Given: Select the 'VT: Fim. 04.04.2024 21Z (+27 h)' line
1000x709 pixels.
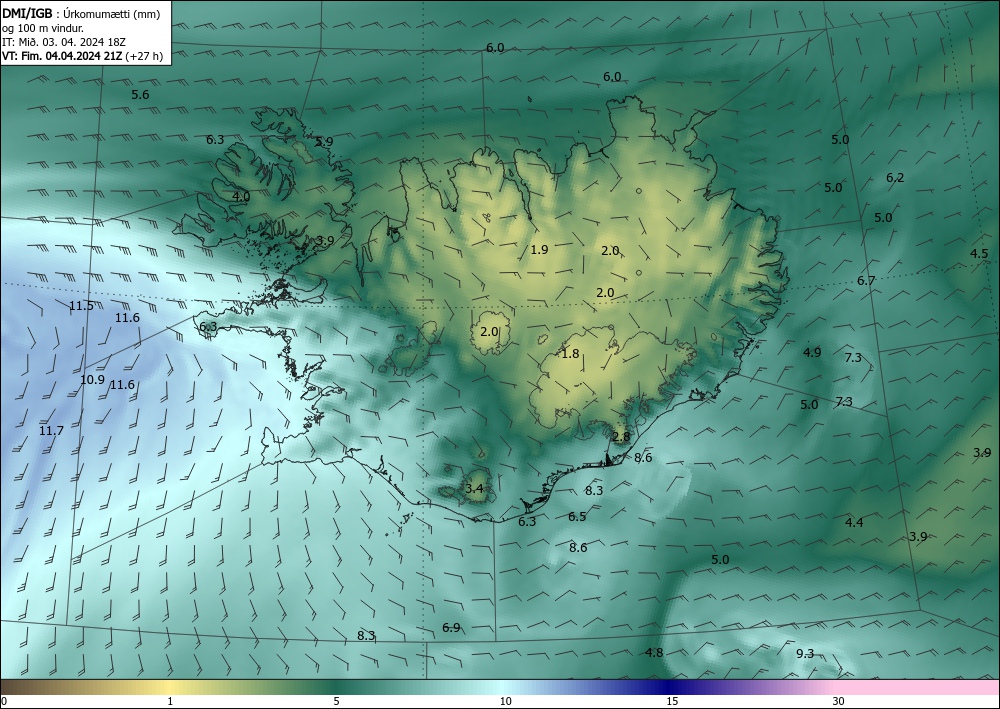Looking at the screenshot, I should 82,56.
